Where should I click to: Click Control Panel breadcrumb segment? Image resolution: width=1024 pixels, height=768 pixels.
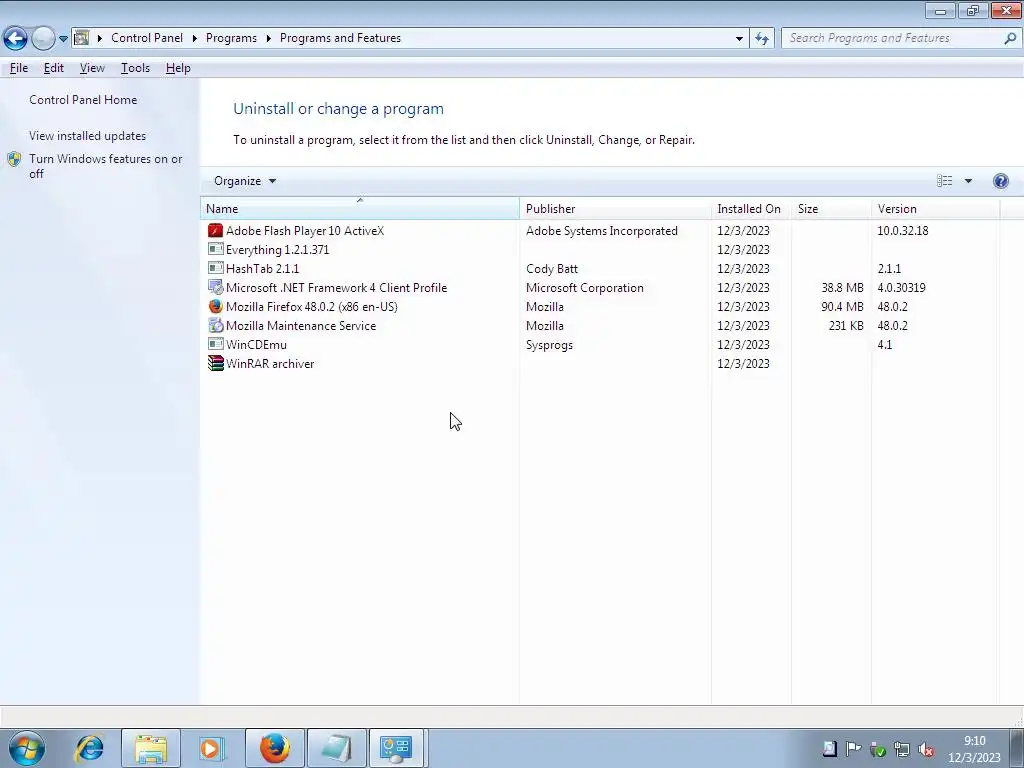[x=147, y=38]
